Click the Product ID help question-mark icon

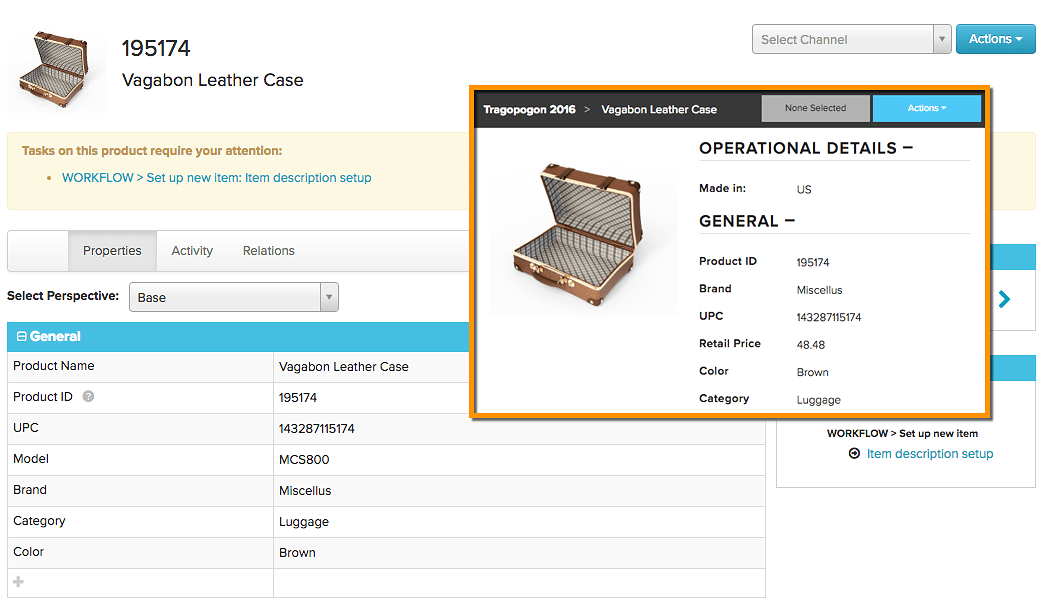tap(88, 397)
